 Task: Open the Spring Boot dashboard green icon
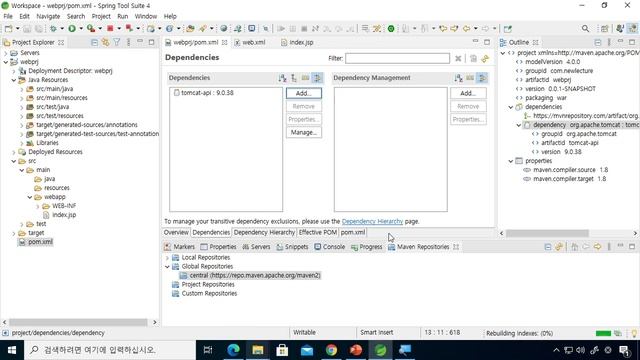(x=391, y=29)
